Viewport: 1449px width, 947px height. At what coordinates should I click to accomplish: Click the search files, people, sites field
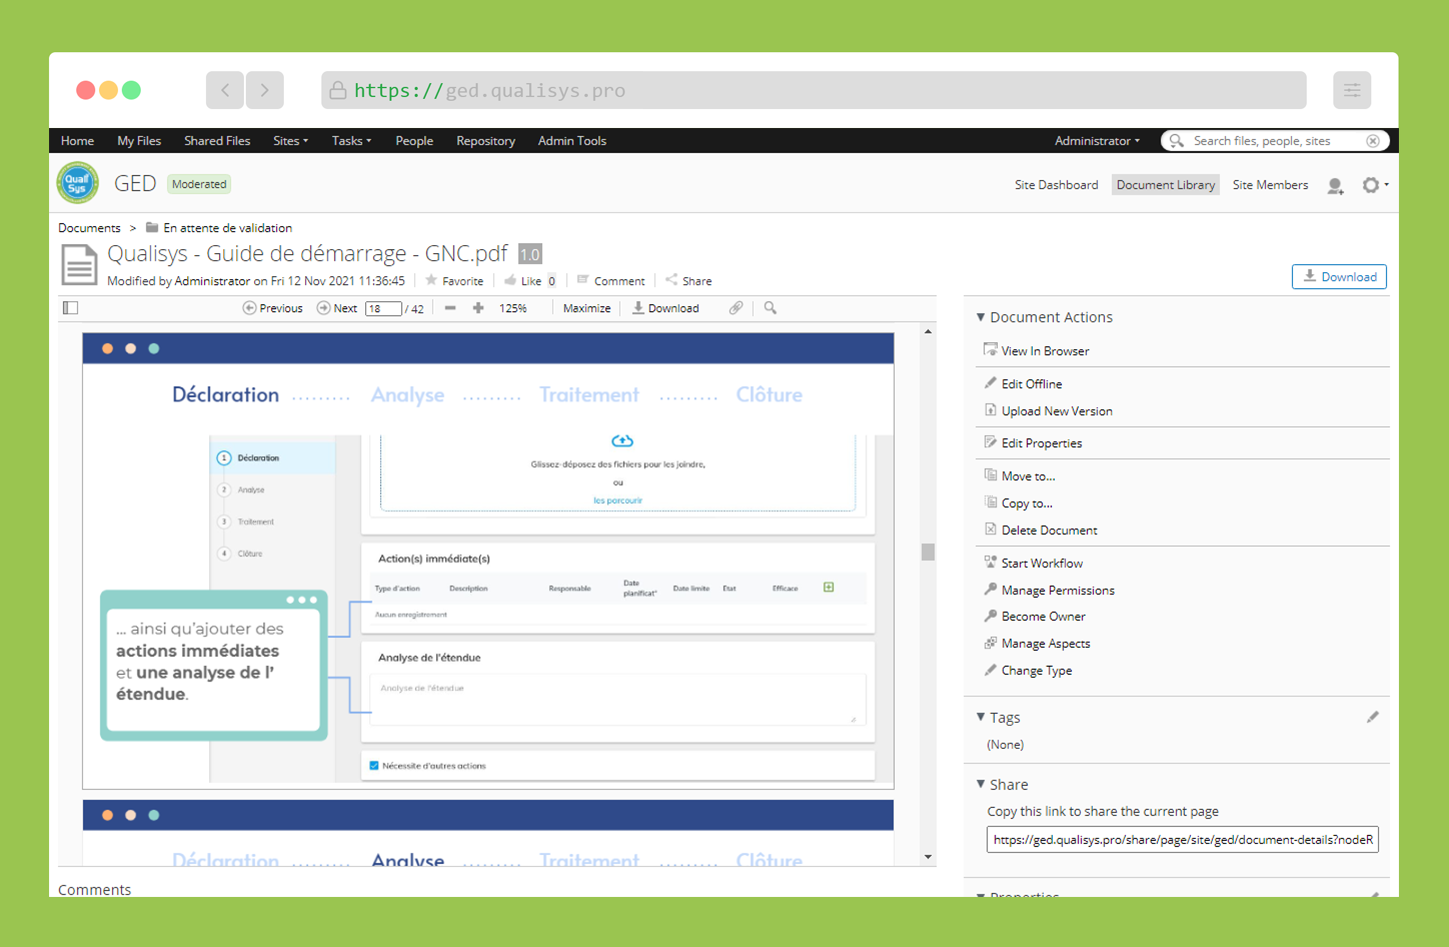tap(1275, 141)
